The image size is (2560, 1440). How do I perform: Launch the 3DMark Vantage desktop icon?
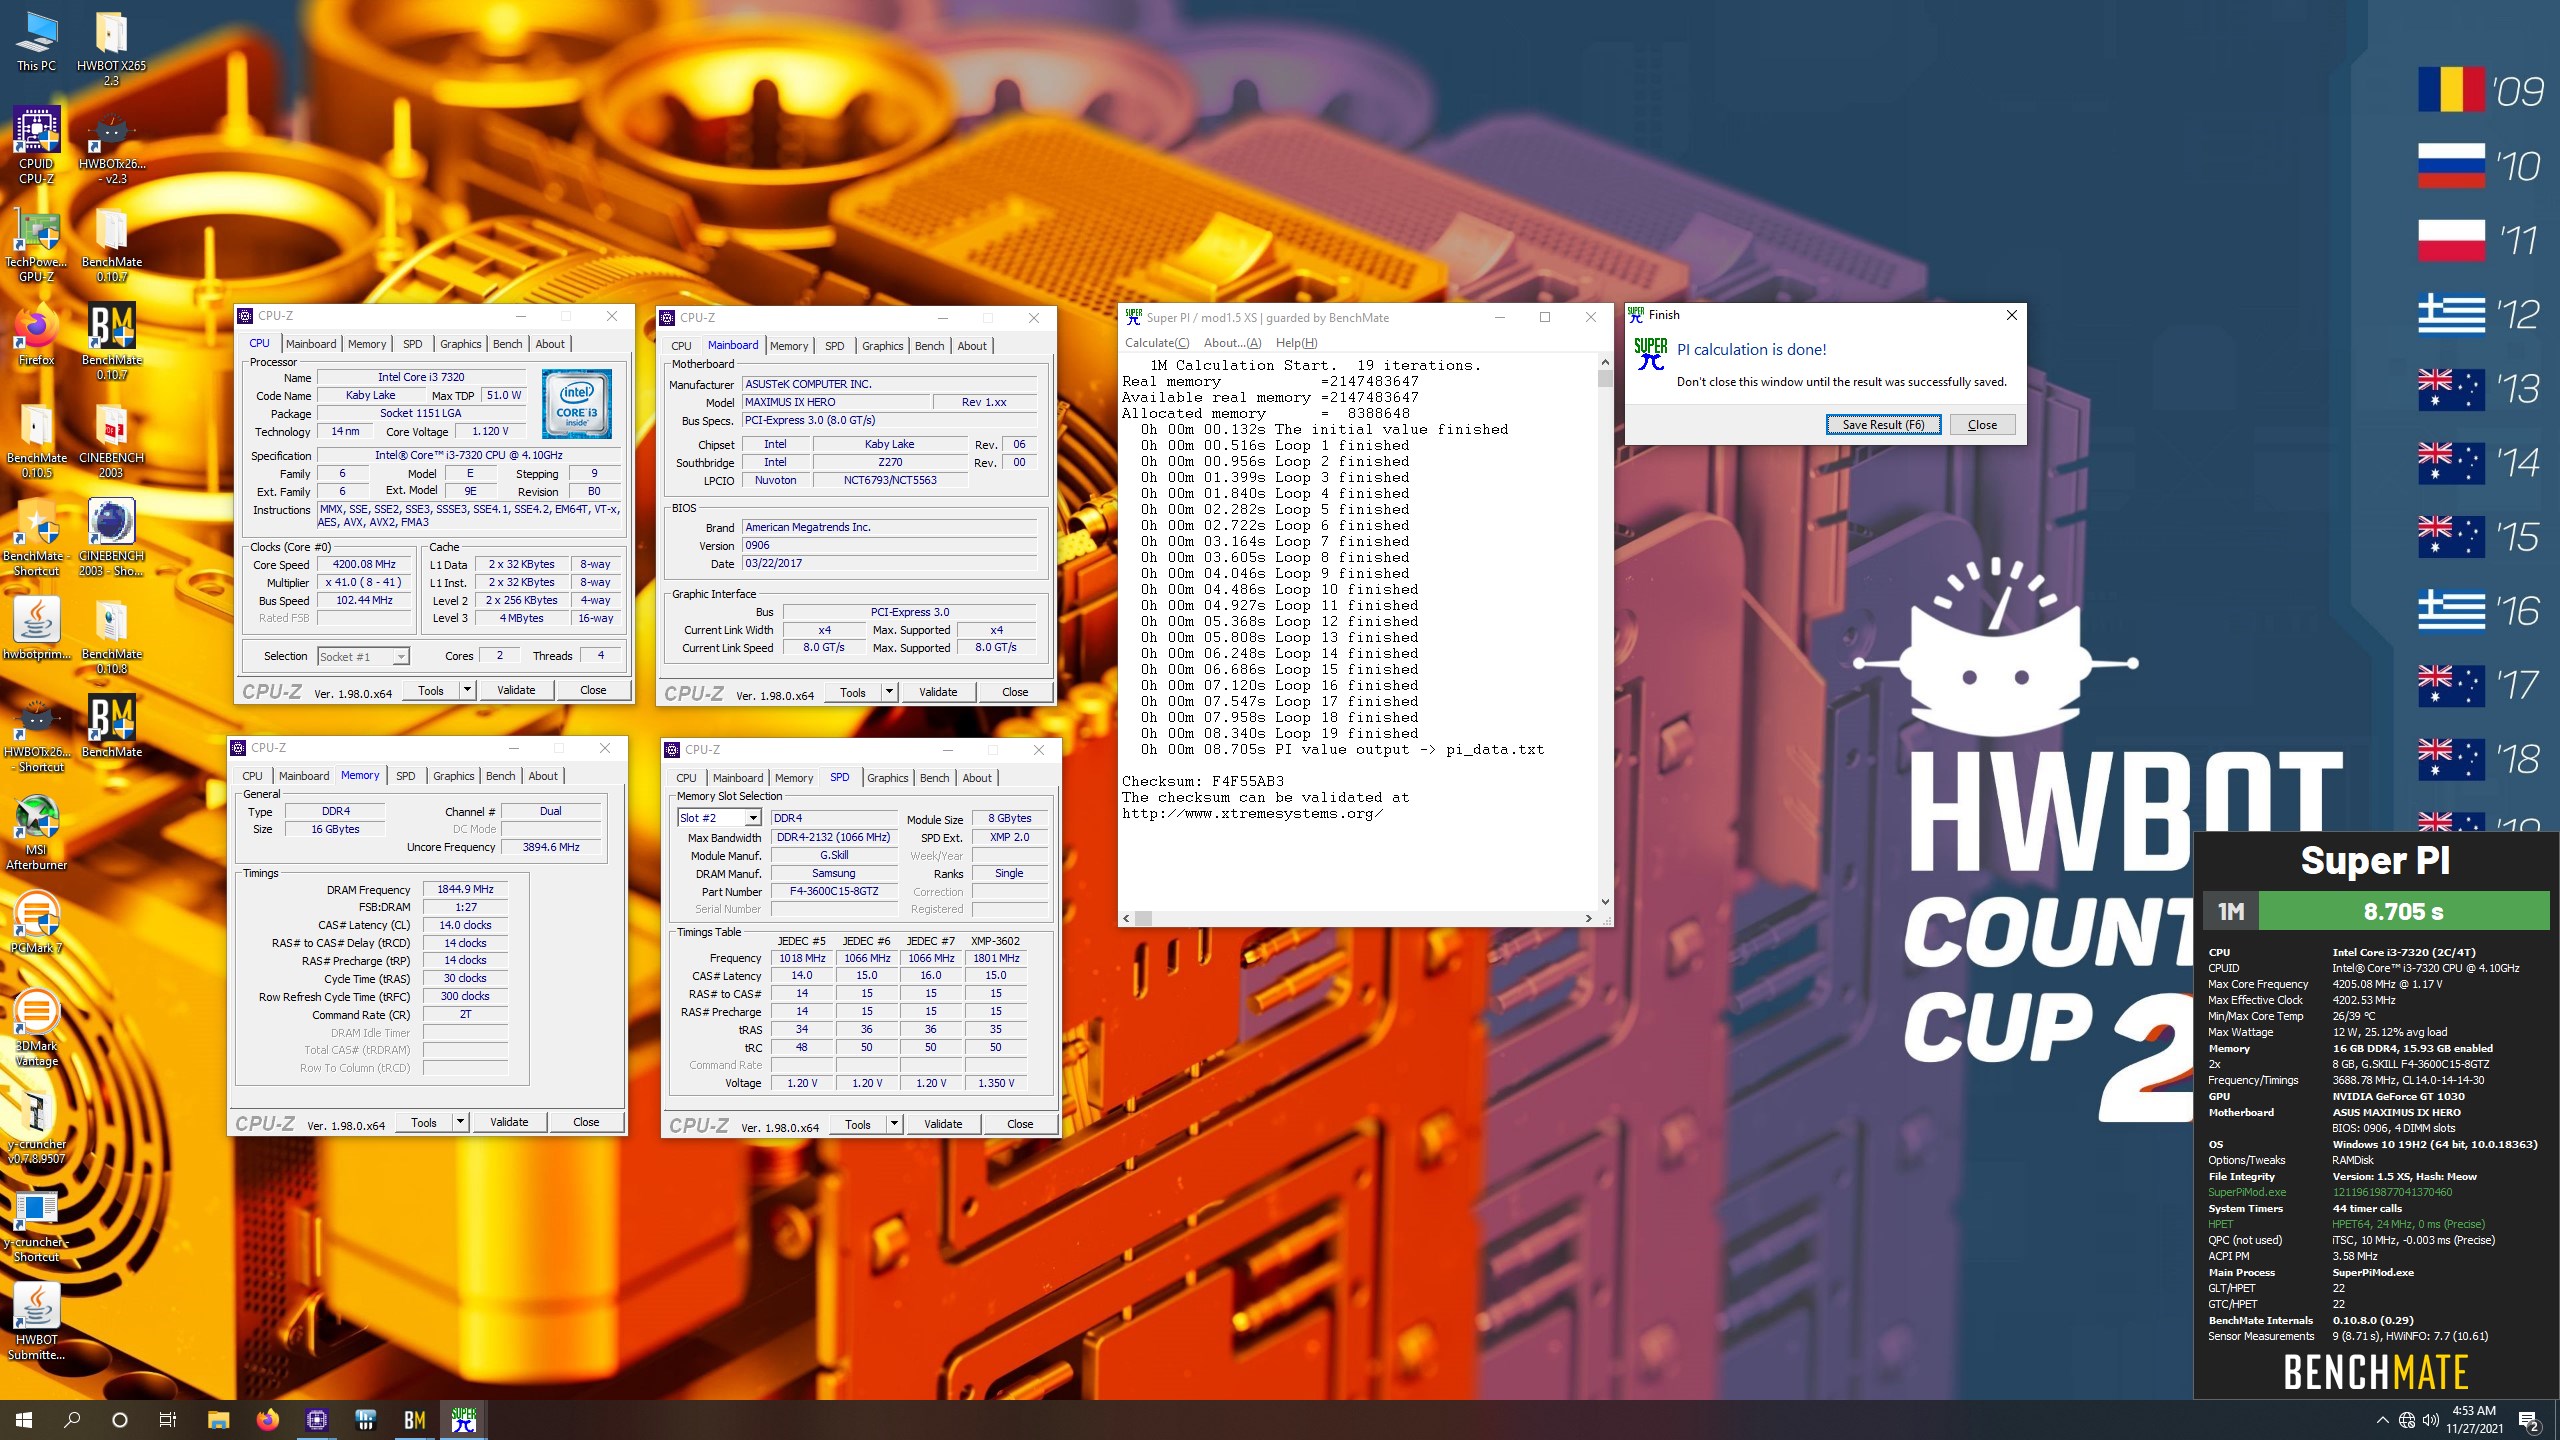37,1027
